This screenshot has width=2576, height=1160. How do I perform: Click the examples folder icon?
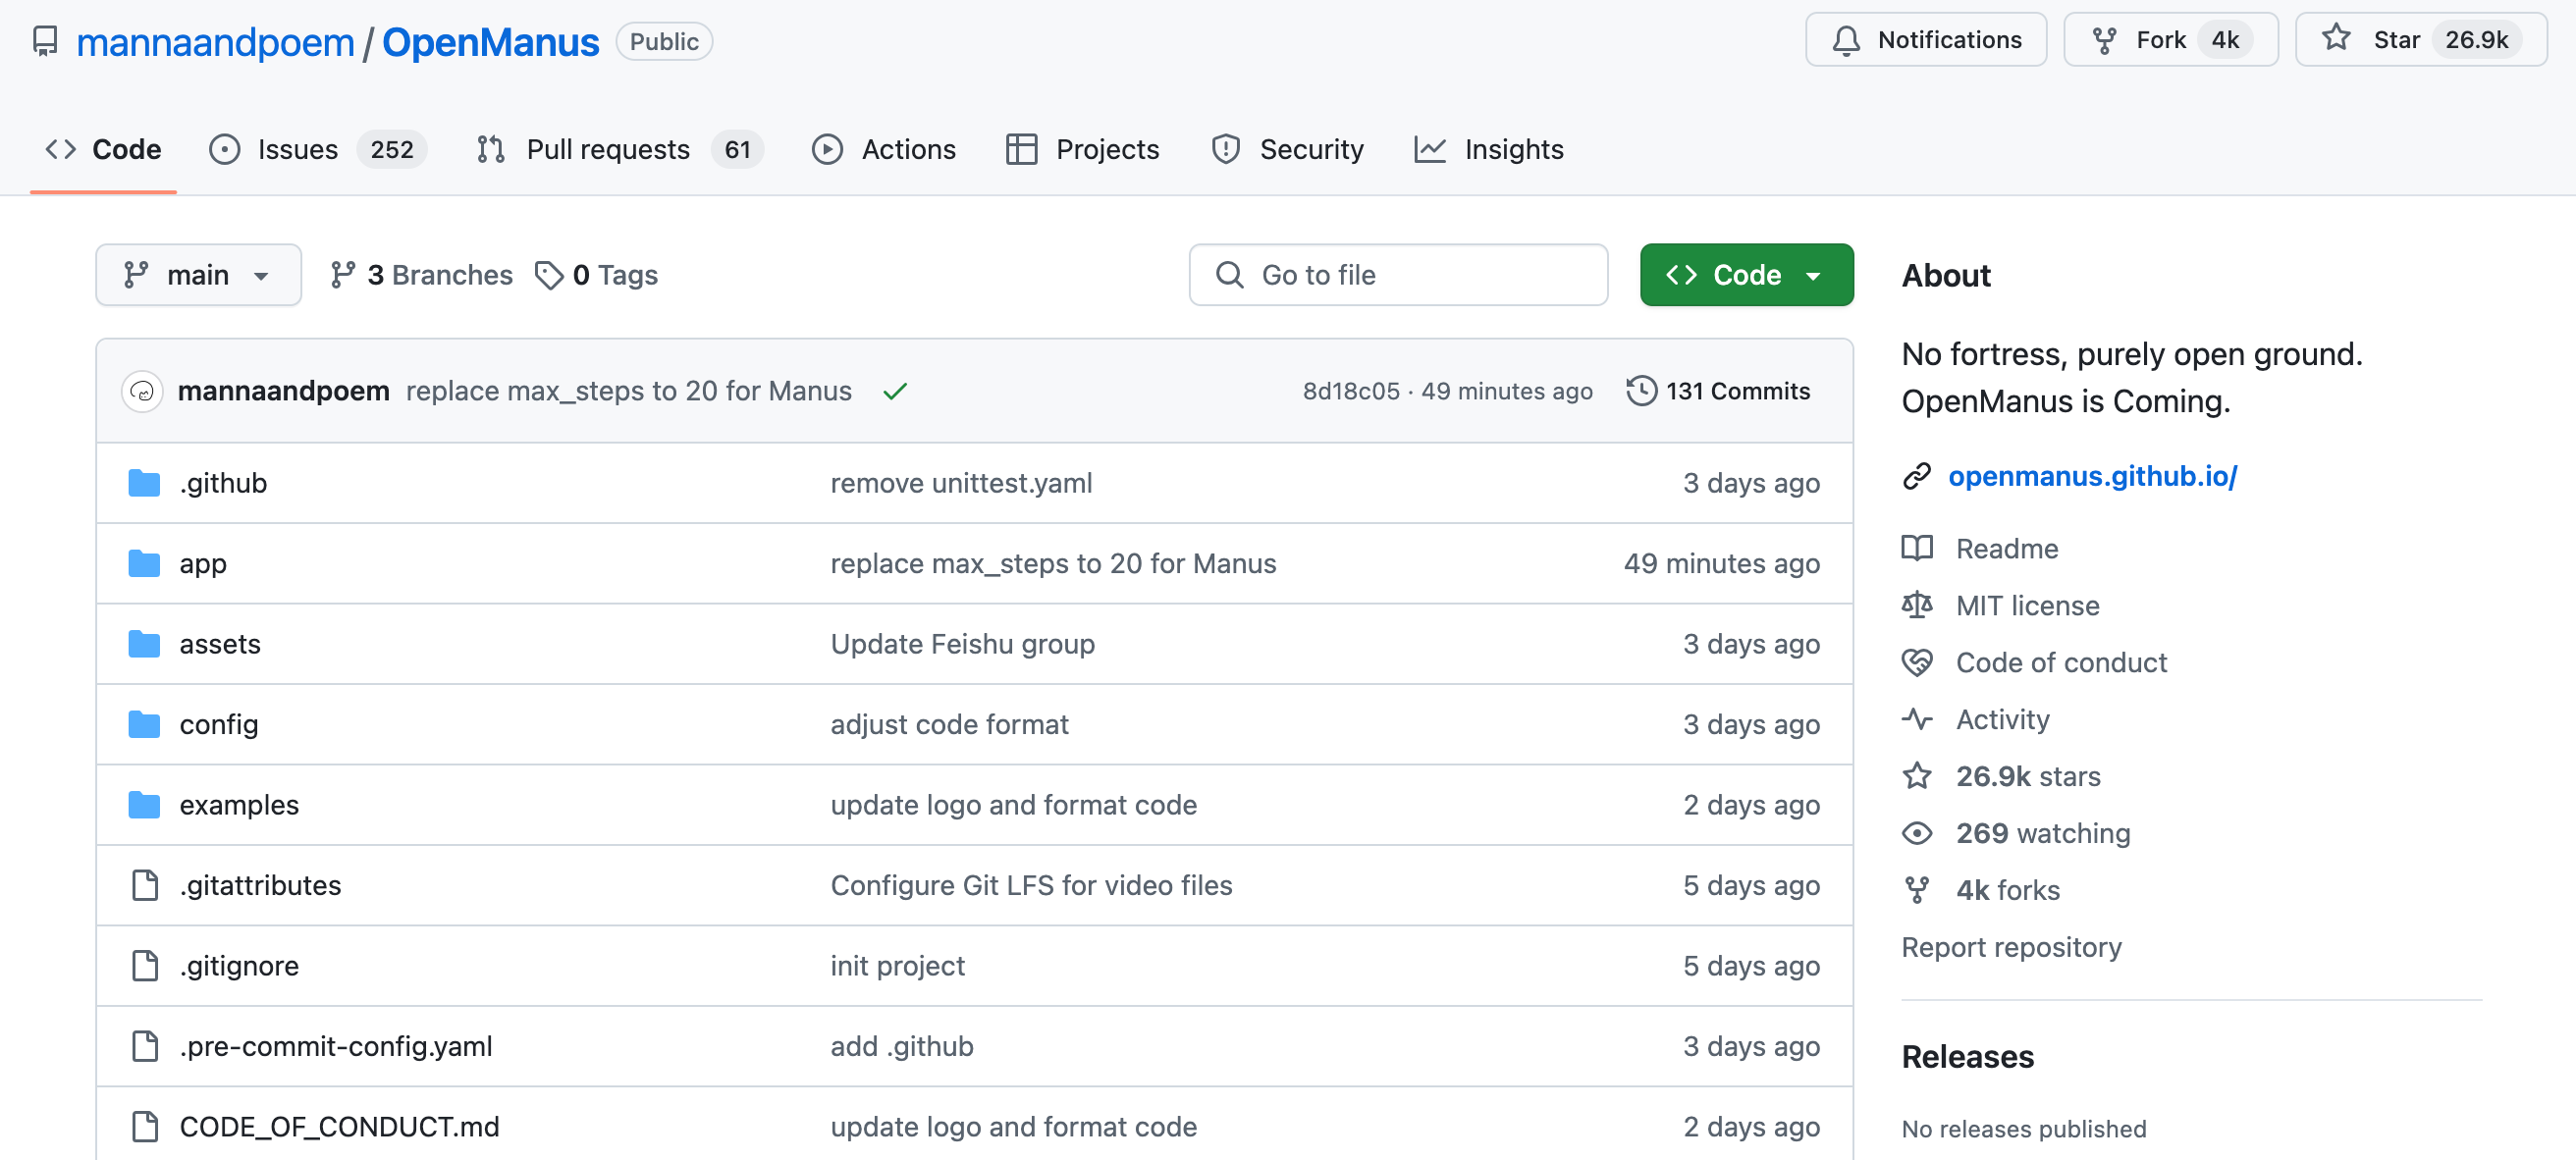[x=144, y=805]
